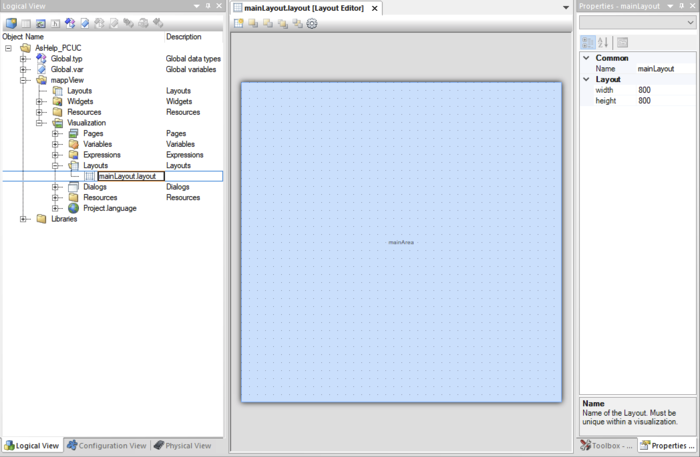Click the second overlapping-squares icon in Layout Editor toolbar
This screenshot has height=457, width=700.
click(x=268, y=23)
